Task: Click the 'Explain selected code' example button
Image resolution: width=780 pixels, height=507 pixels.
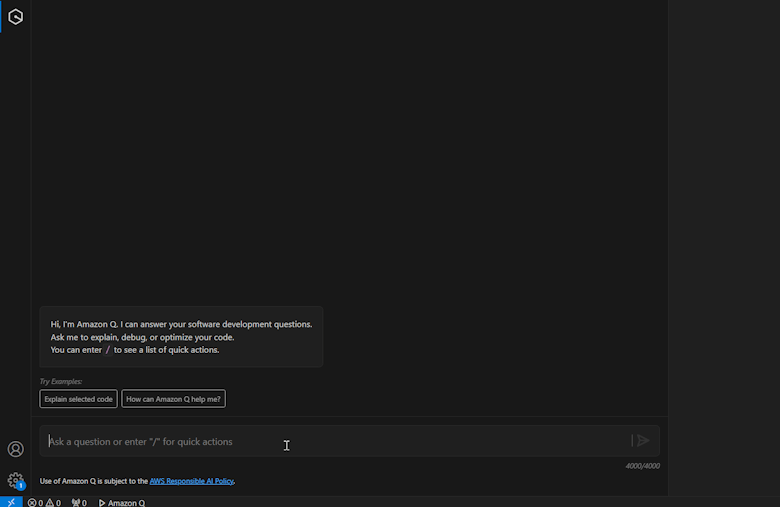Action: (x=78, y=399)
